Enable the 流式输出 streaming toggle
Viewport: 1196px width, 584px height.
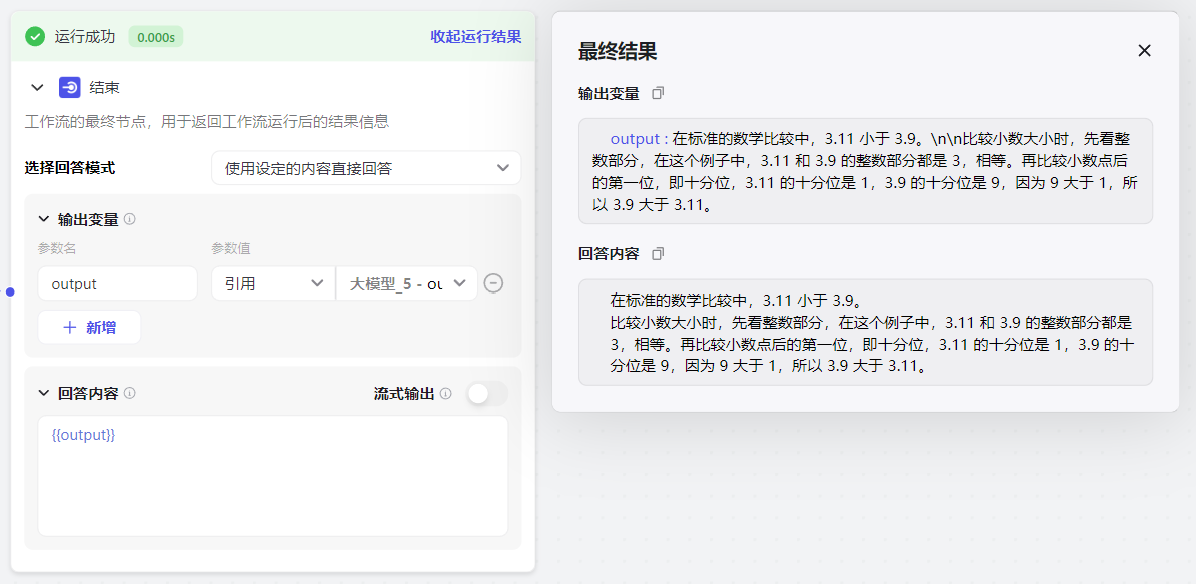[487, 393]
